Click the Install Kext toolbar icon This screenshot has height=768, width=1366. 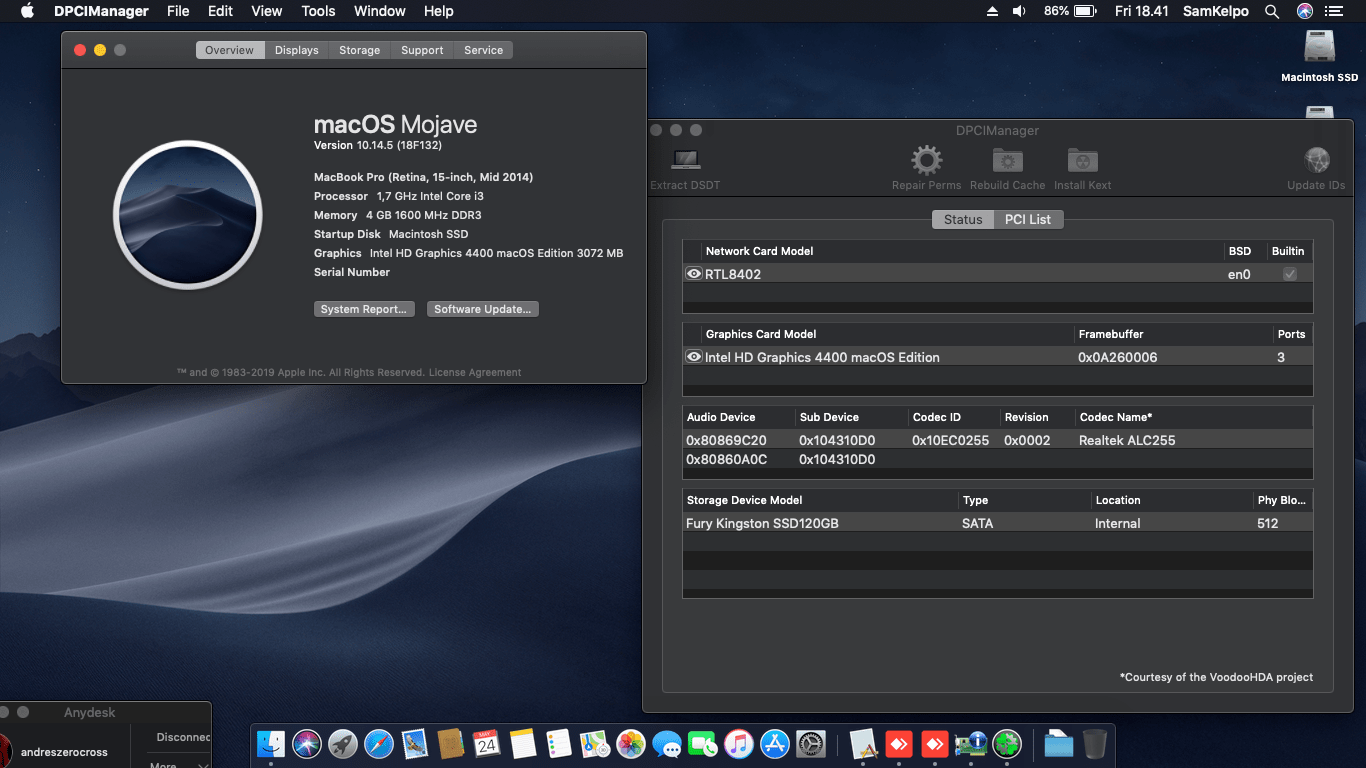click(1081, 160)
